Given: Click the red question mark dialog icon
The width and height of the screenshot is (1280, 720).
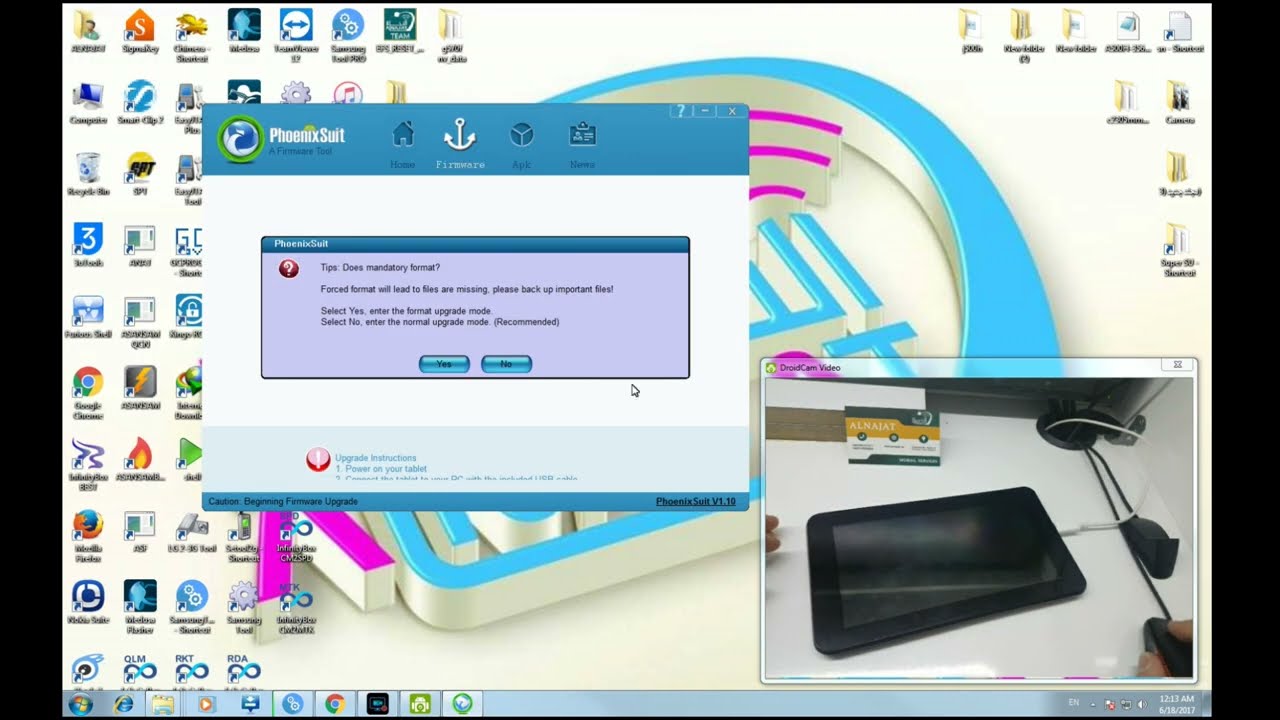Looking at the screenshot, I should coord(289,268).
